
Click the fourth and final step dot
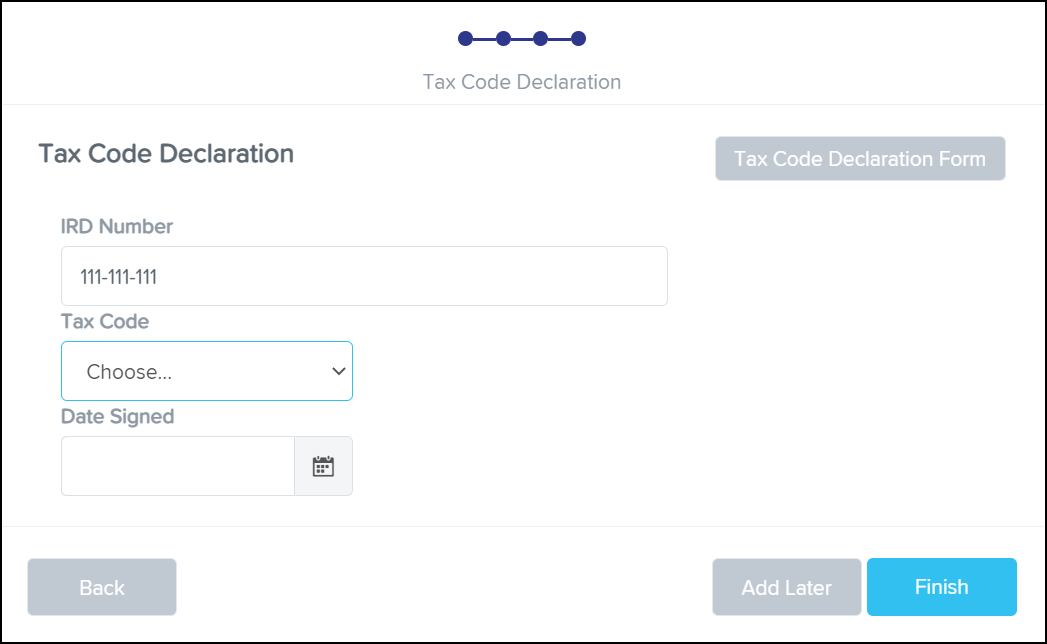pyautogui.click(x=578, y=39)
